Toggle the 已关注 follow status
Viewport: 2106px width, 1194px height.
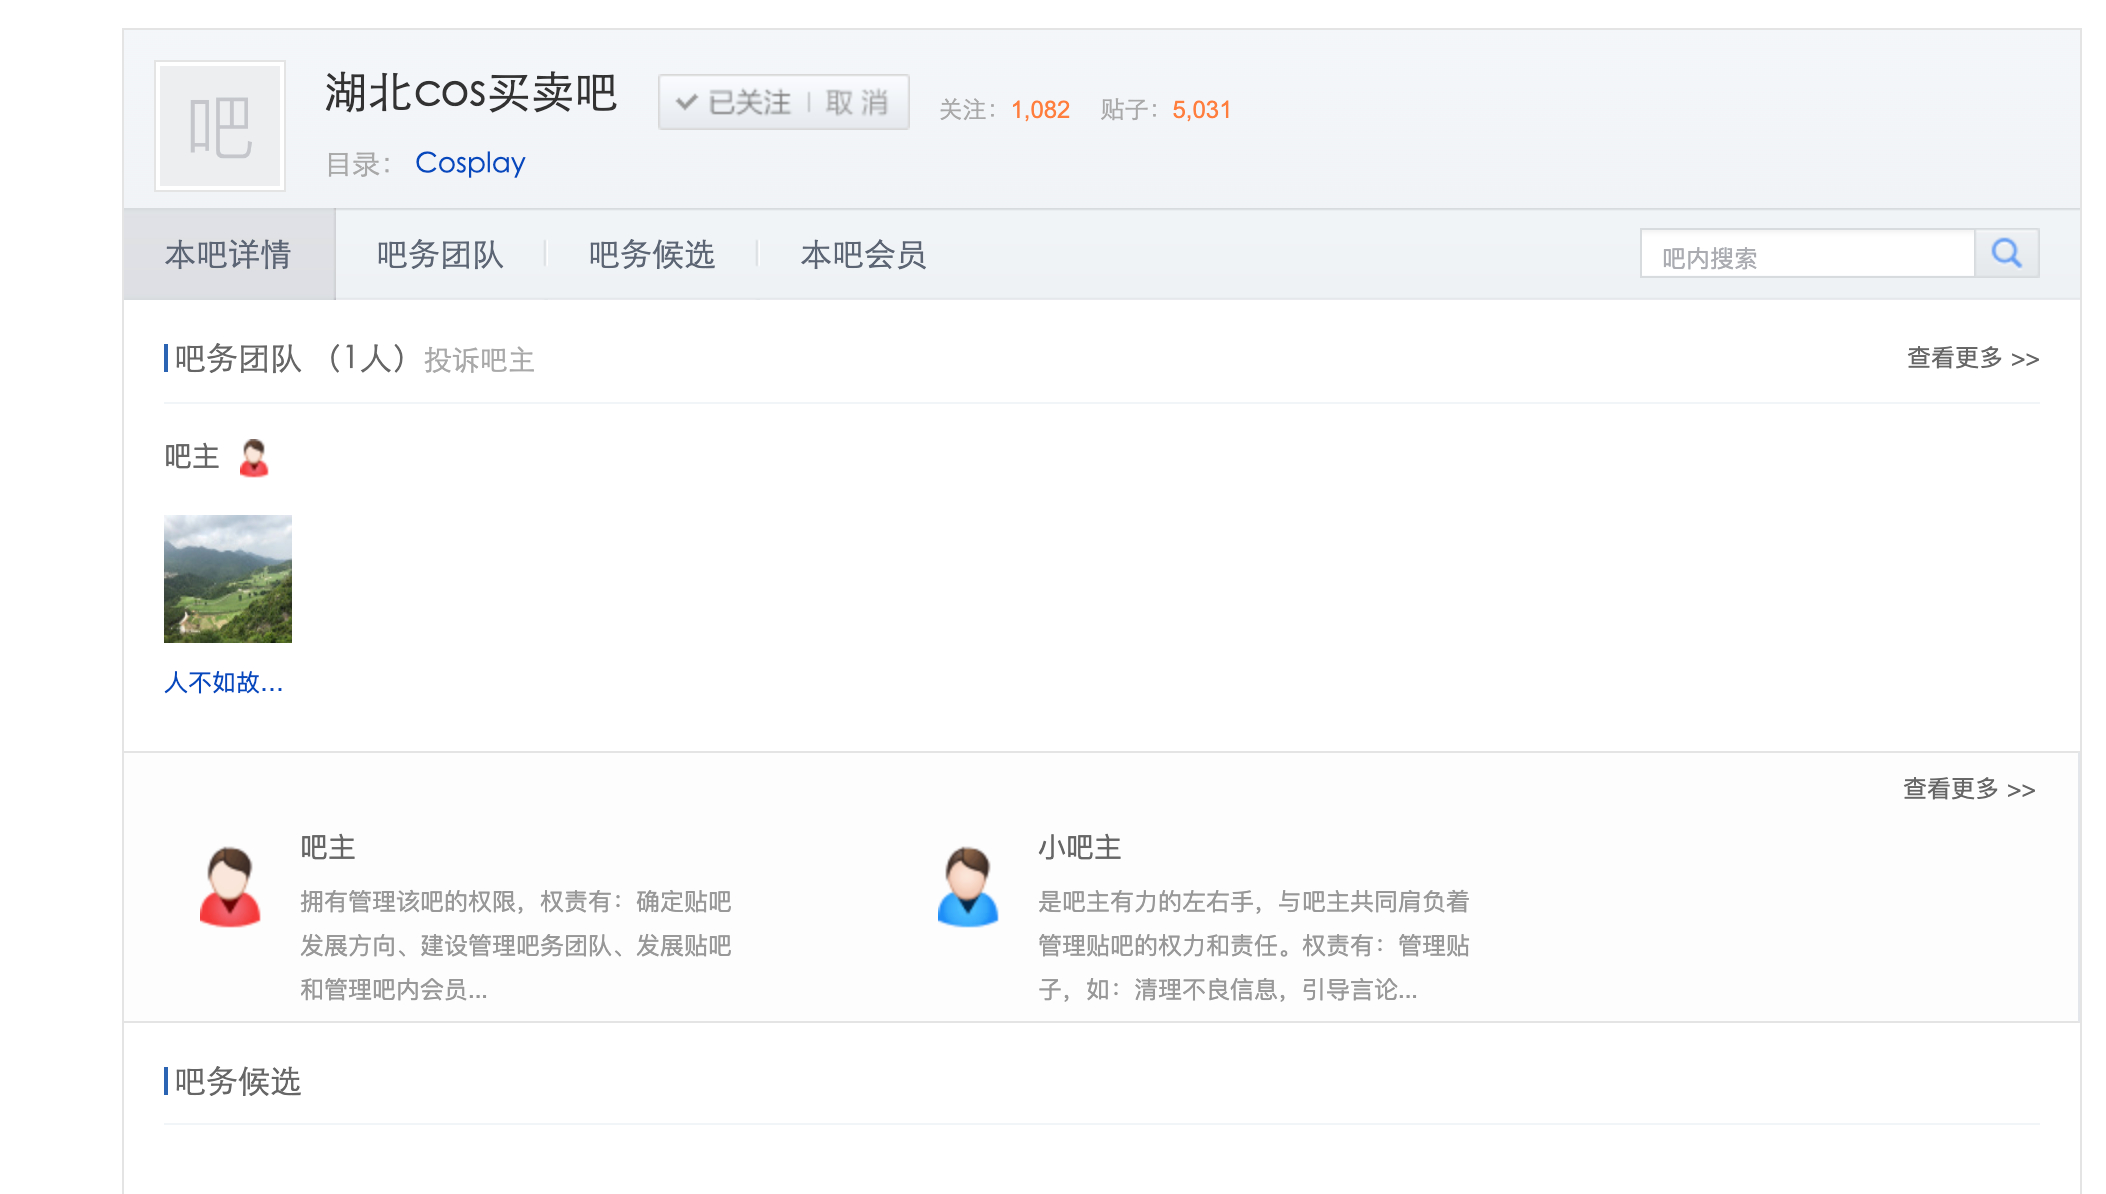click(x=749, y=102)
